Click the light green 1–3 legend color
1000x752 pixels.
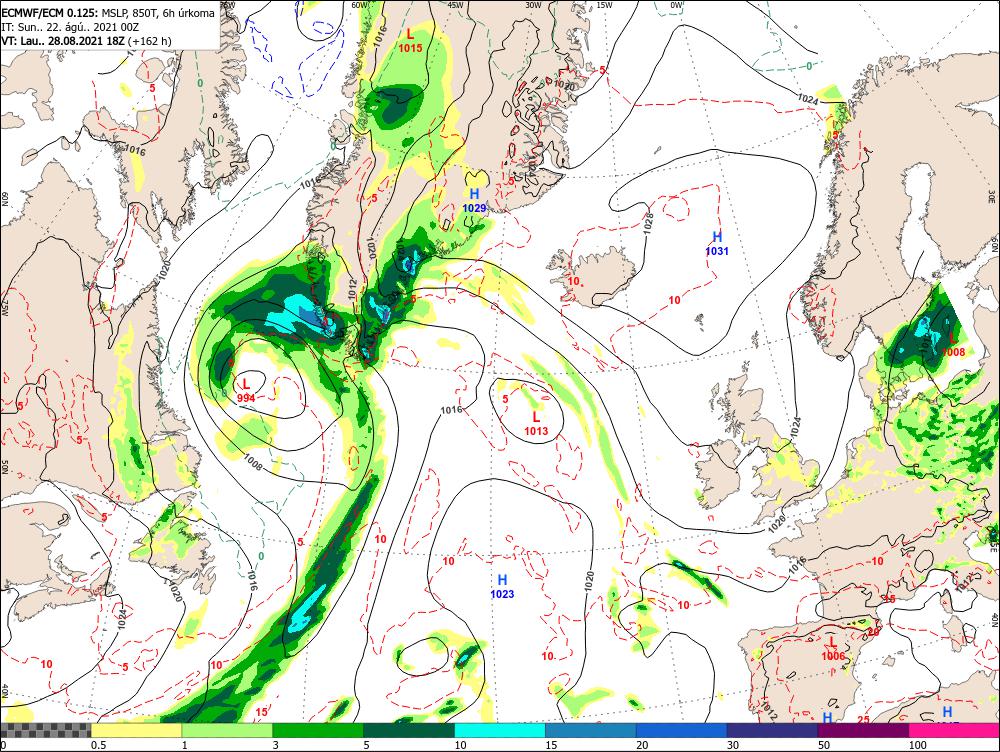(x=227, y=730)
